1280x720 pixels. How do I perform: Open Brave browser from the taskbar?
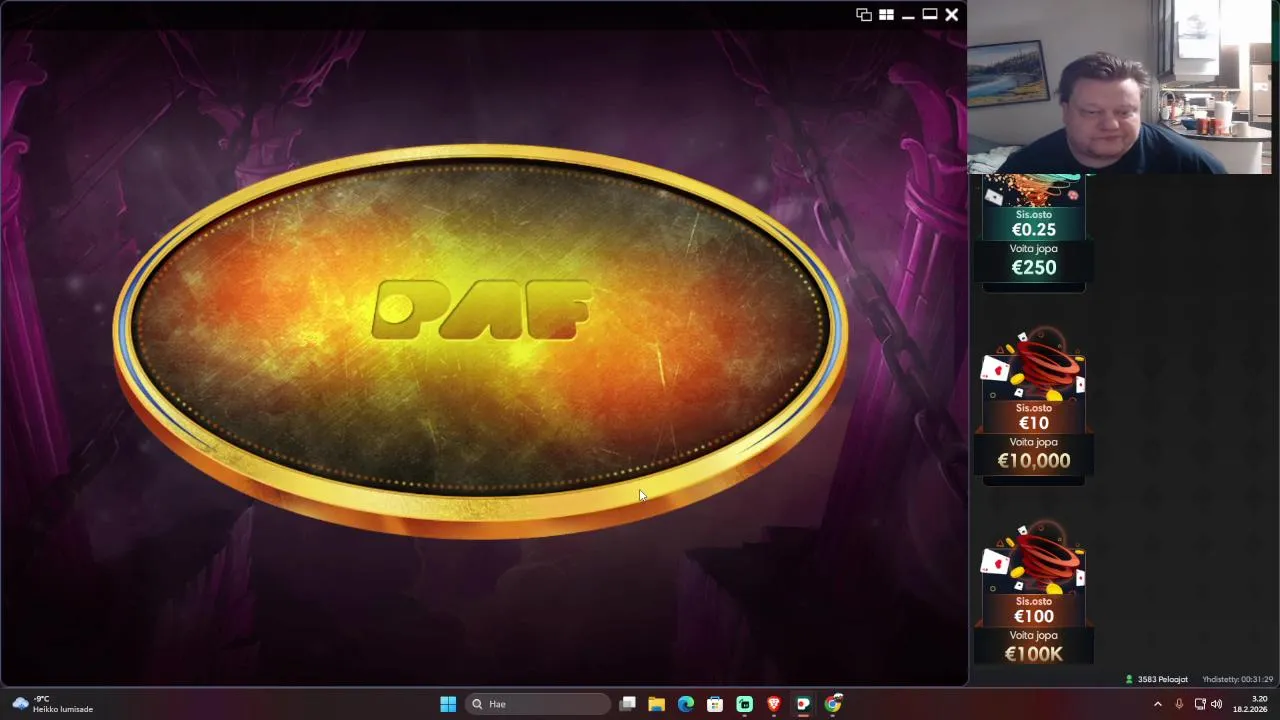[774, 704]
